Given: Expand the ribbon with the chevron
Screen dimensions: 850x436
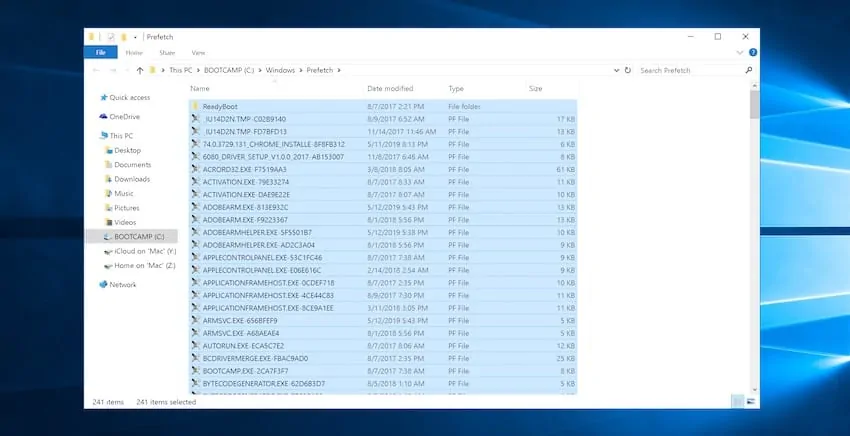Looking at the screenshot, I should point(739,53).
